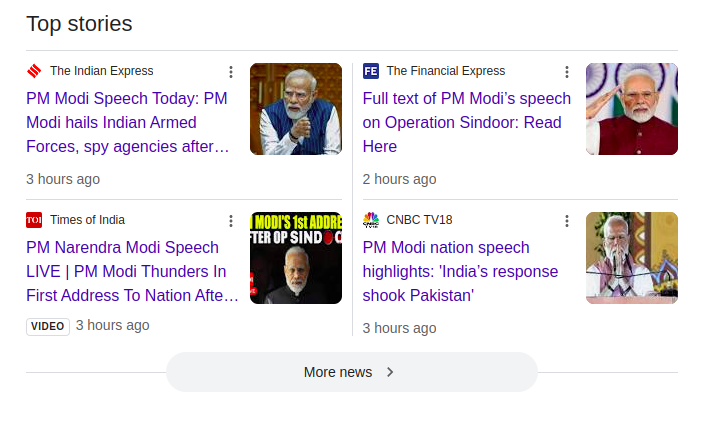
Task: Click The Financial Express FE icon
Action: pos(371,71)
